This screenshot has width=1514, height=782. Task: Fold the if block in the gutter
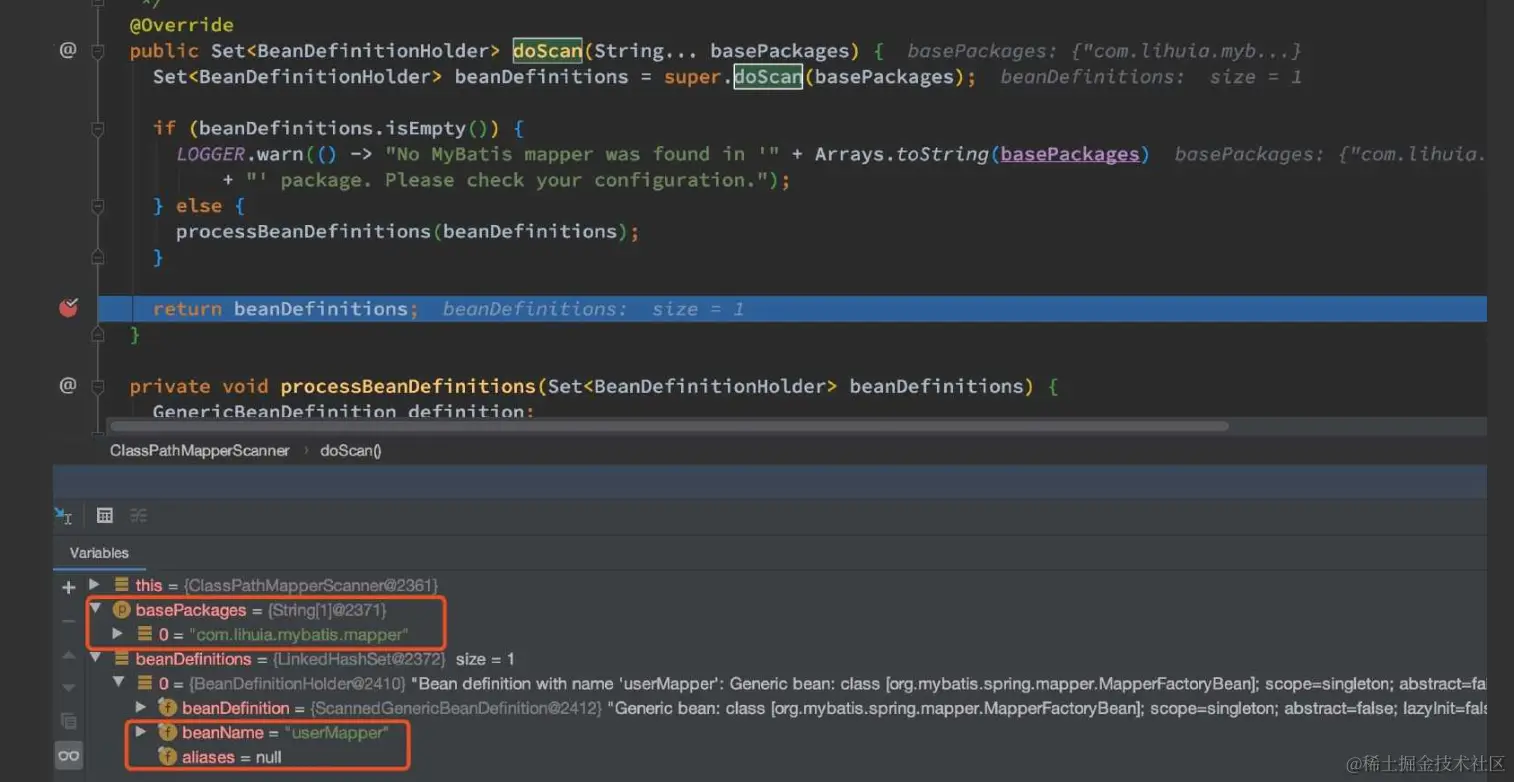tap(98, 129)
